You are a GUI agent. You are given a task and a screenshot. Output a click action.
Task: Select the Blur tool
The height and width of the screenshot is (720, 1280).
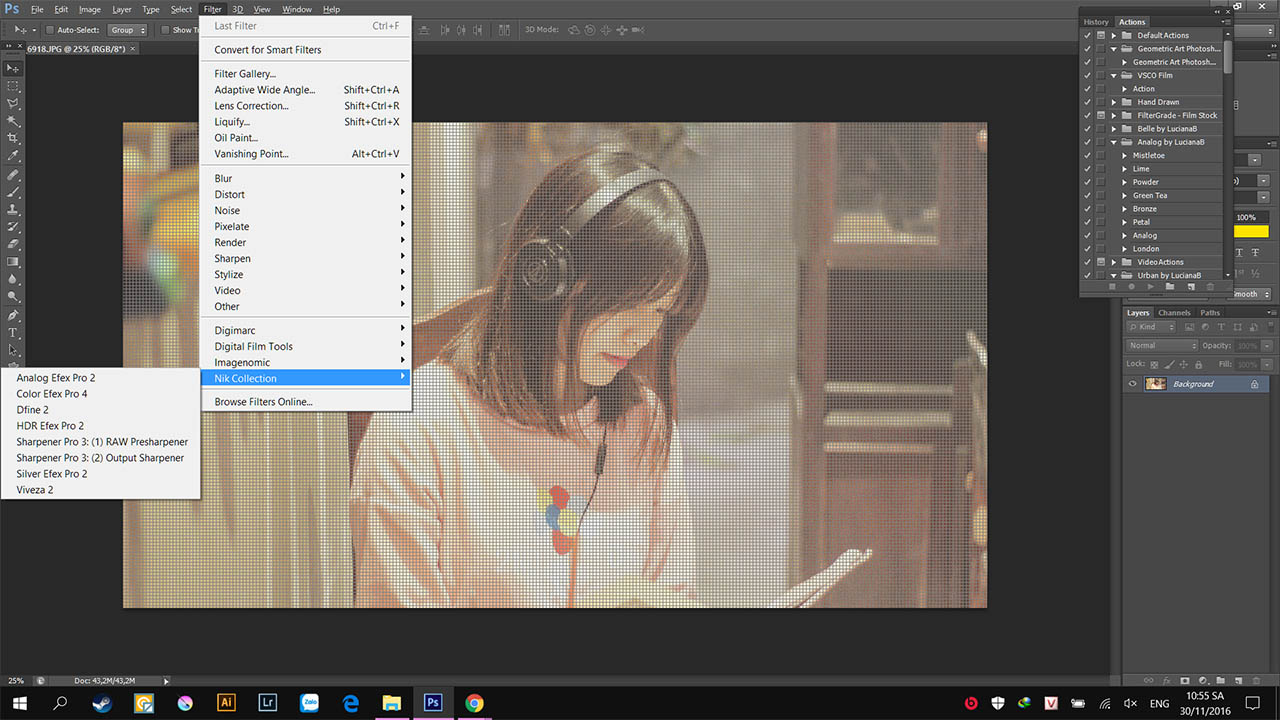[x=13, y=279]
